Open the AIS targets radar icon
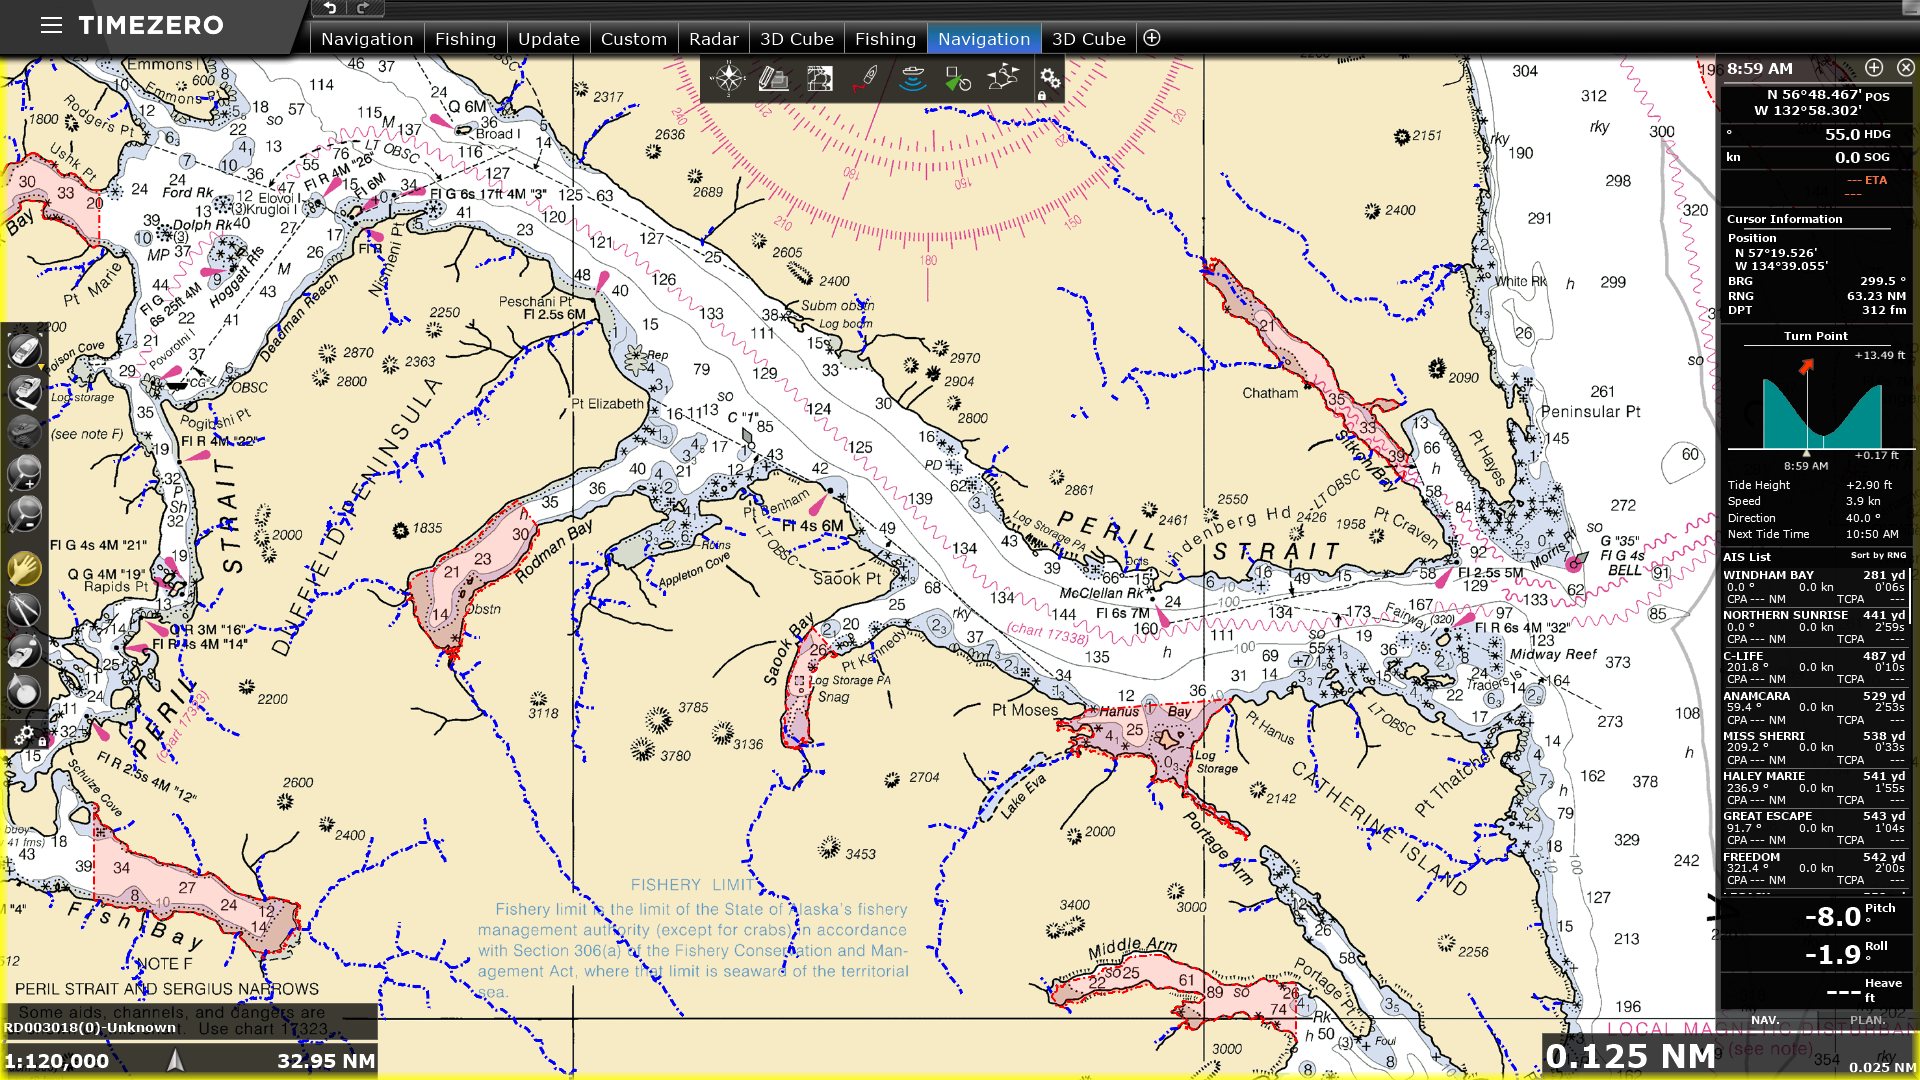The width and height of the screenshot is (1920, 1080). coord(957,78)
